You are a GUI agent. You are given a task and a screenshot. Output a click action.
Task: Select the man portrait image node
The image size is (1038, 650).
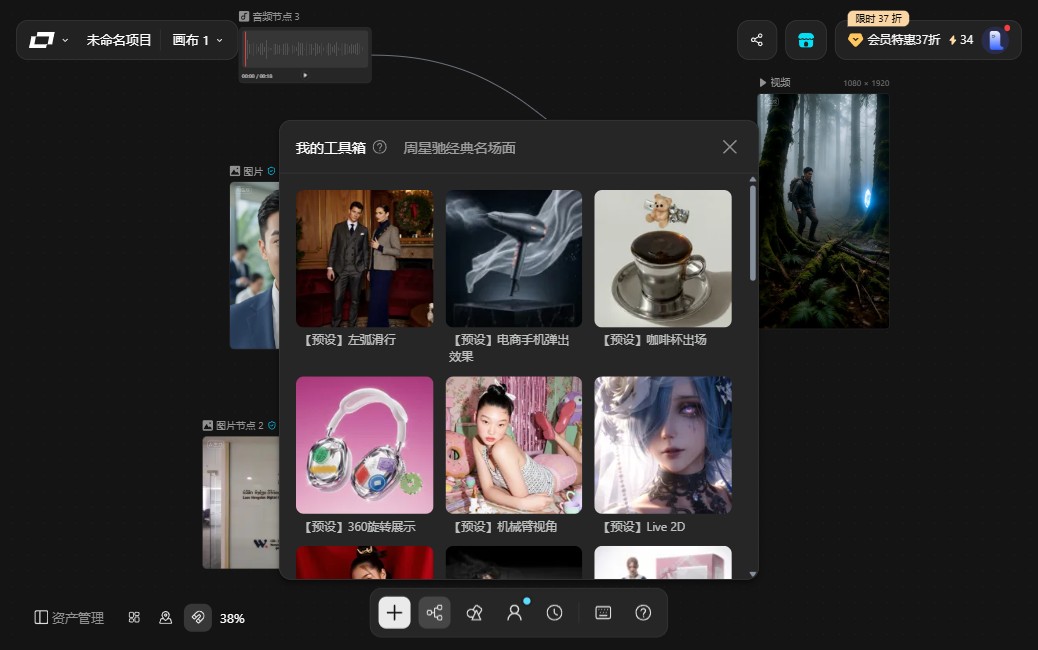click(254, 265)
